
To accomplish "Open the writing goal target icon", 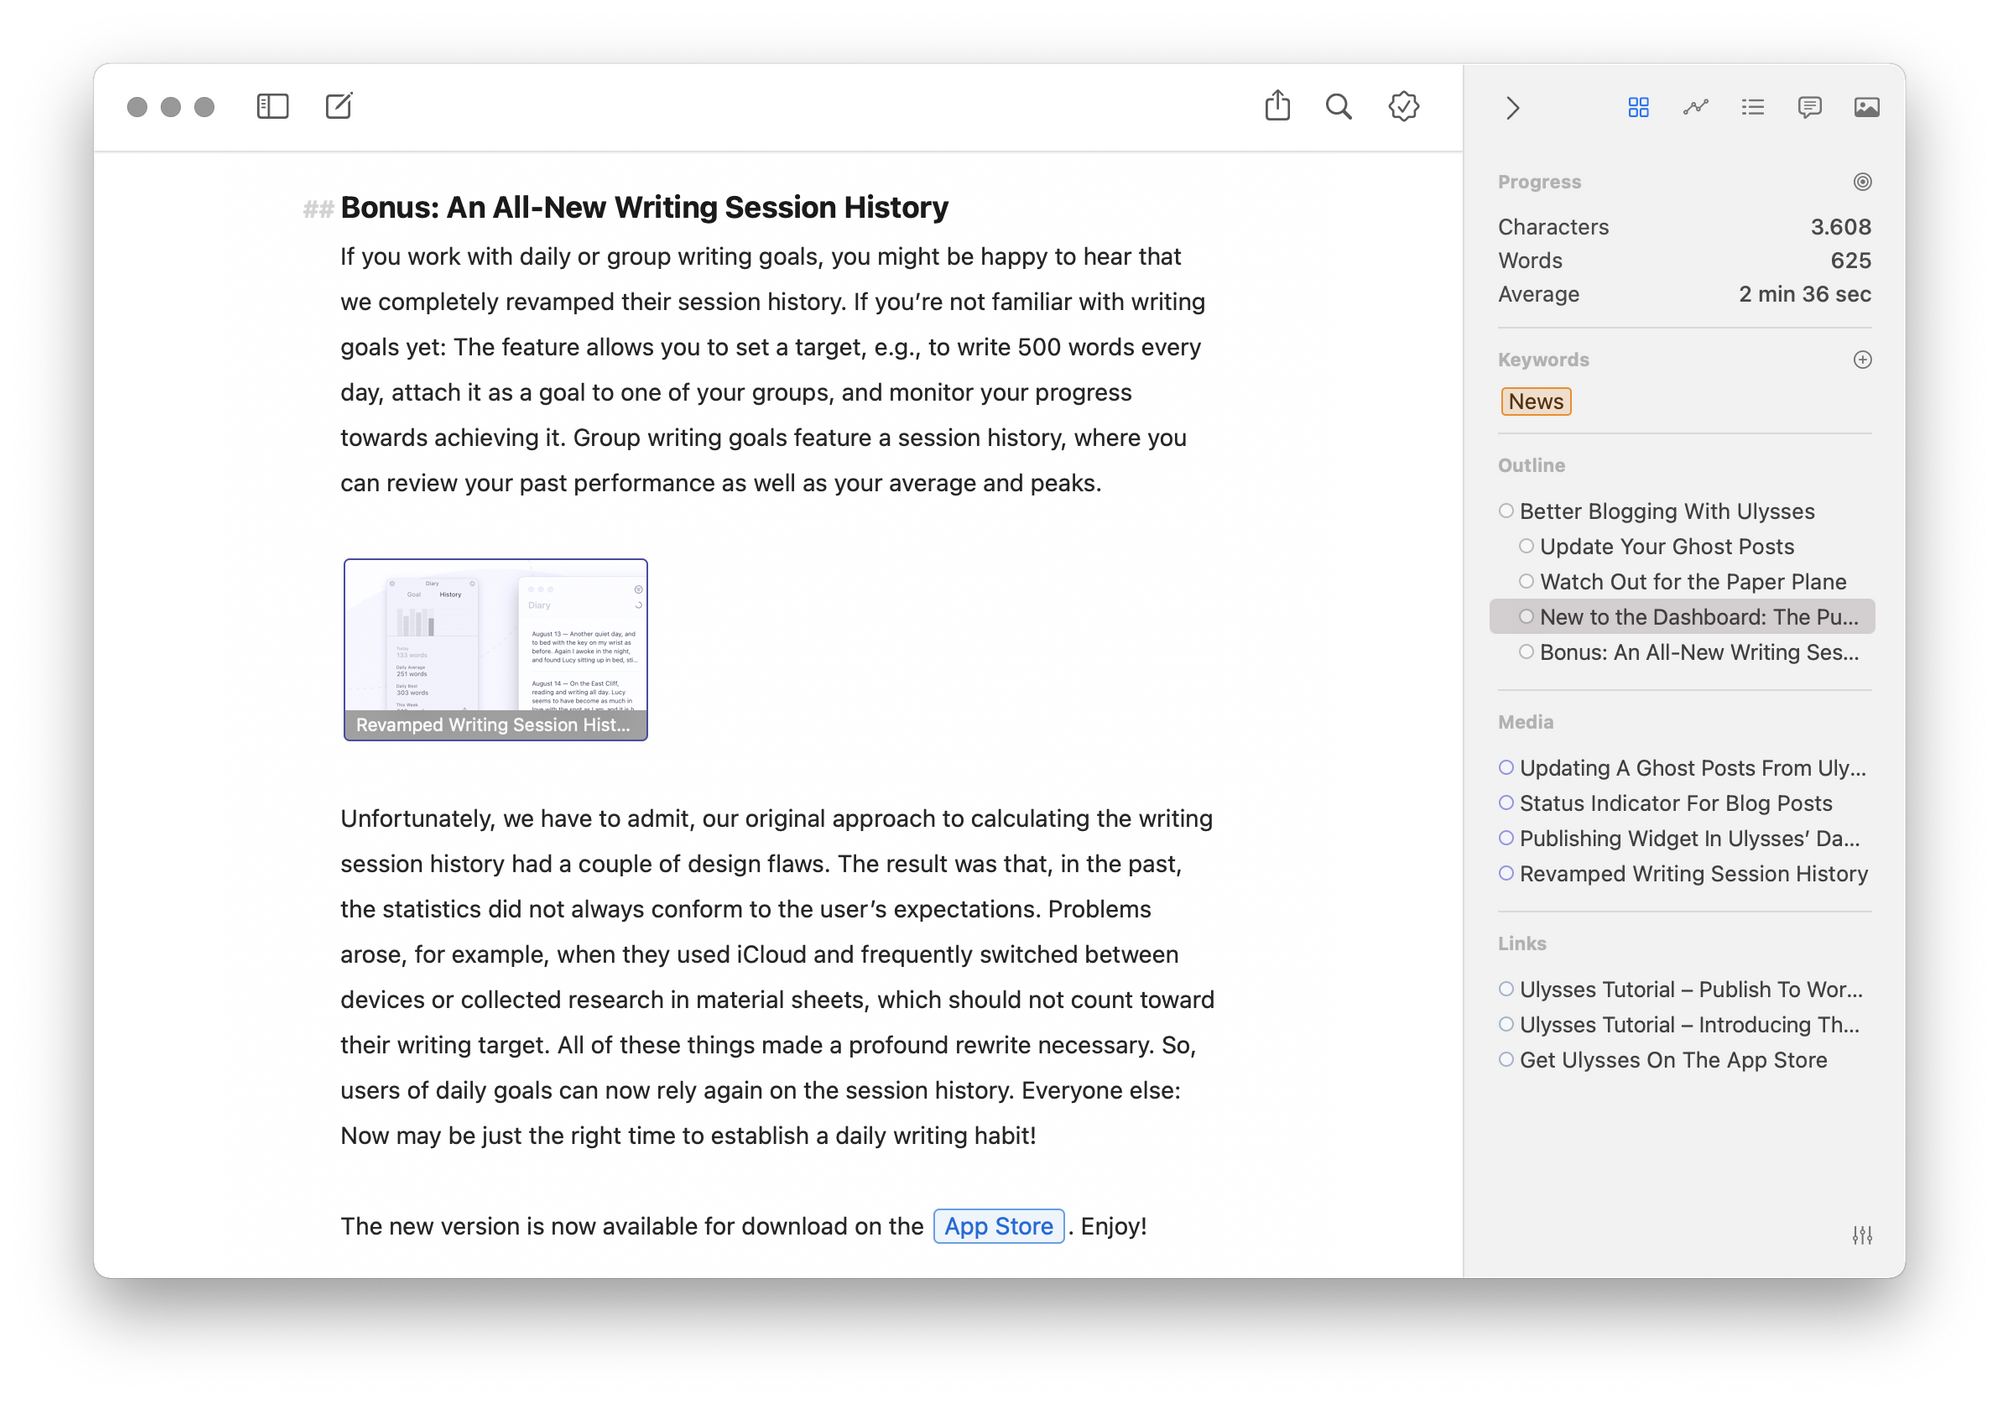I will point(1862,182).
